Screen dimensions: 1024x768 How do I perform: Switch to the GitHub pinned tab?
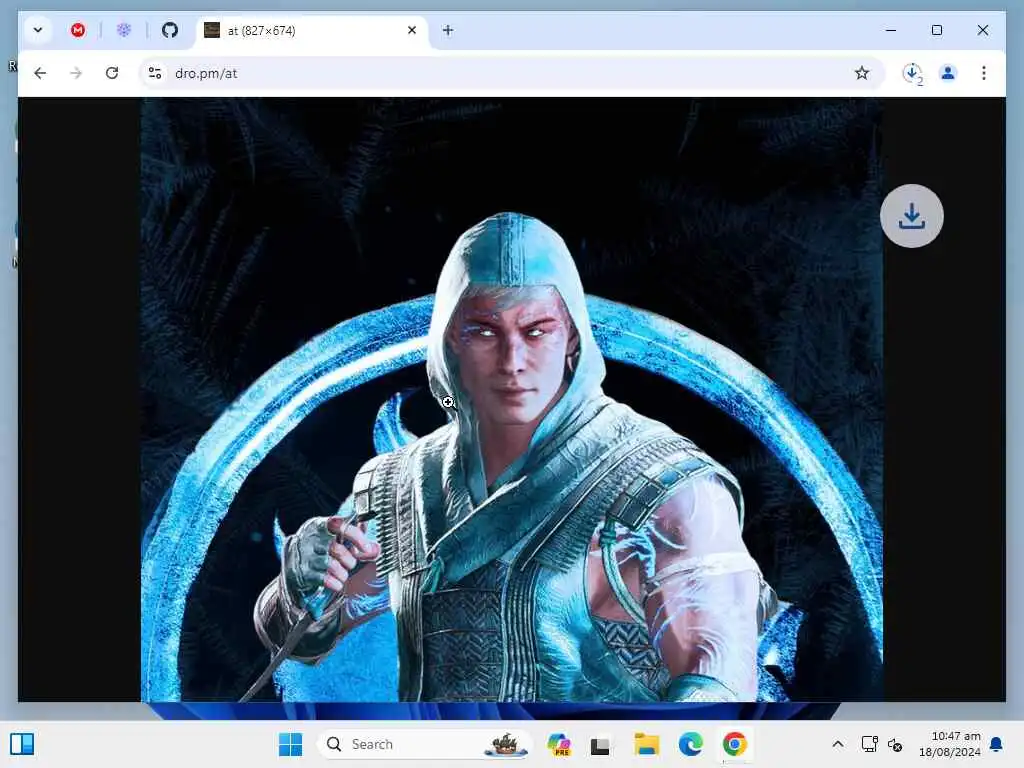click(170, 30)
